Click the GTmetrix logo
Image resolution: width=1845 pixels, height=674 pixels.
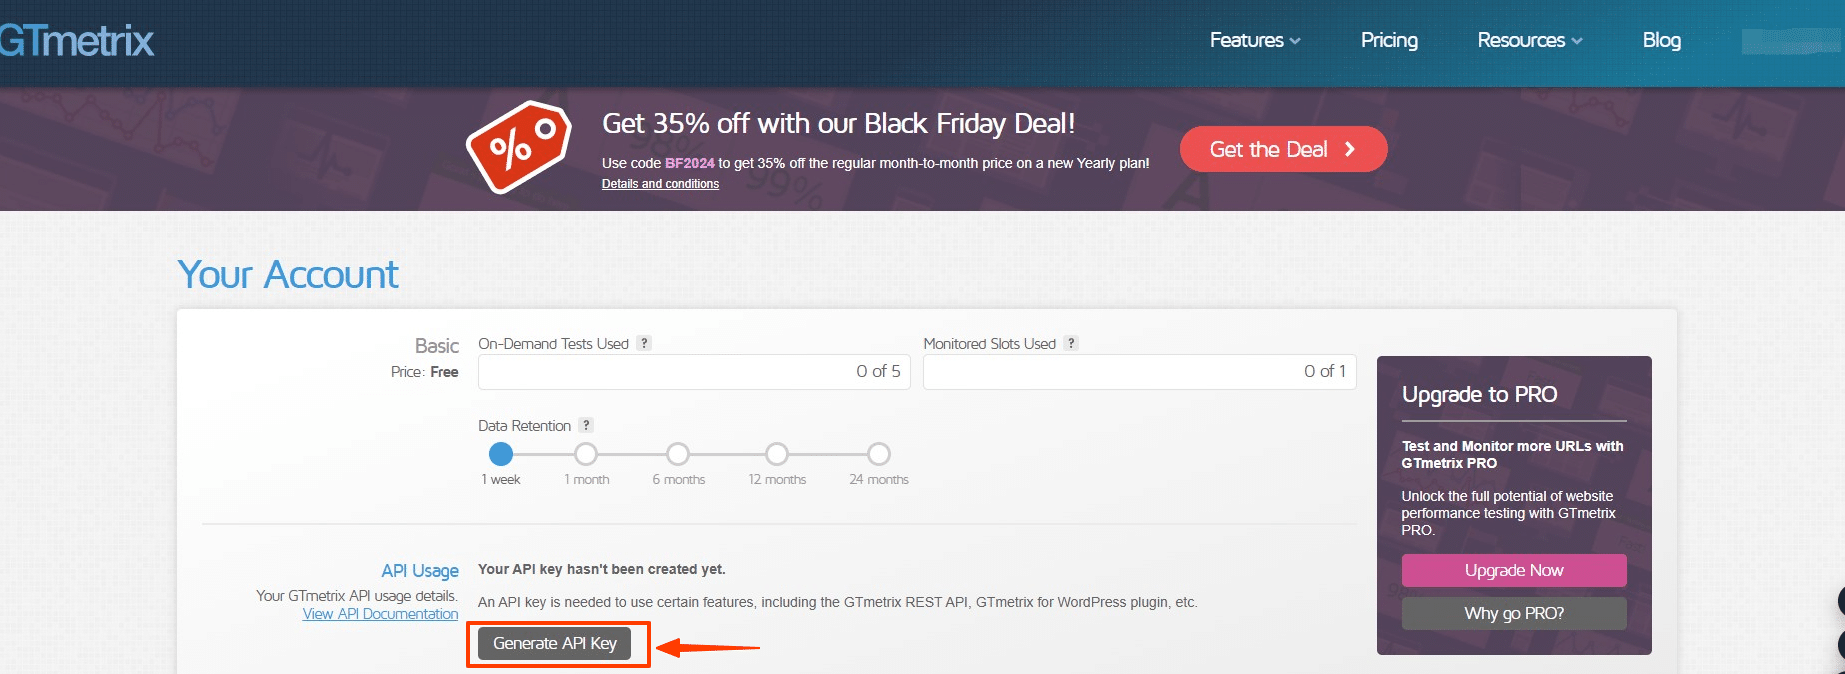tap(77, 41)
